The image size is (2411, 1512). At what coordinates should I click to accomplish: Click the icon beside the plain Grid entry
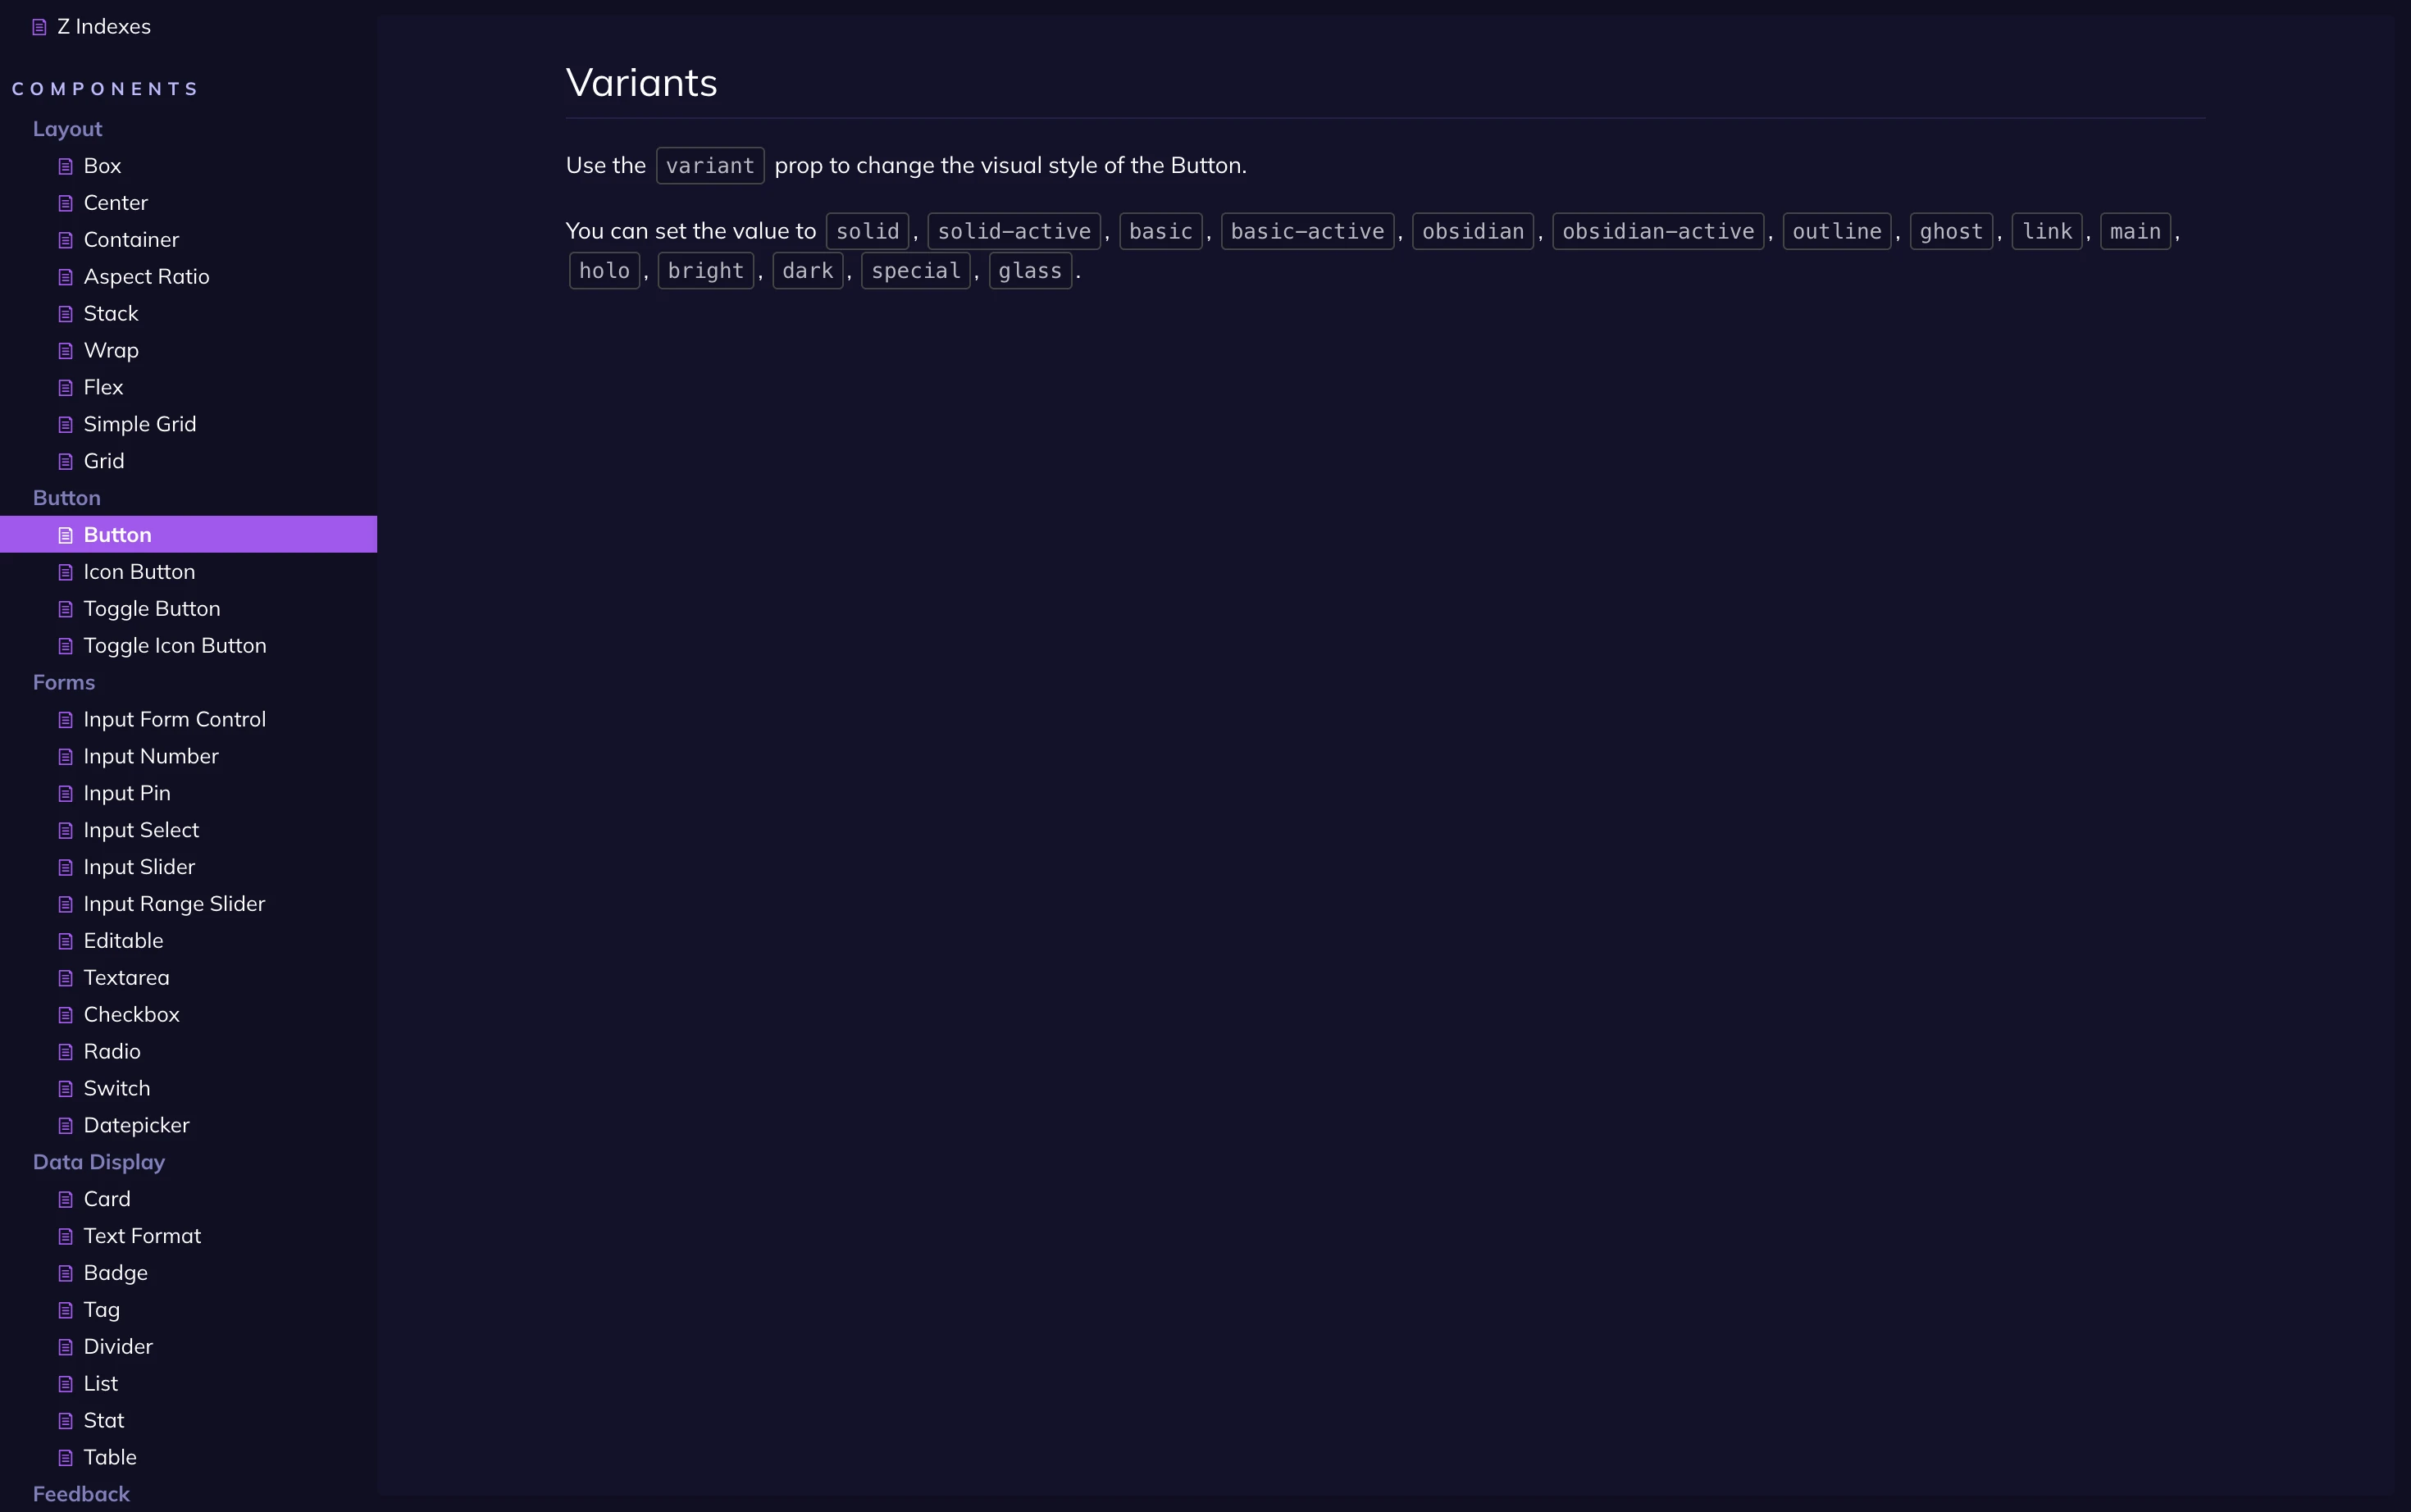66,462
